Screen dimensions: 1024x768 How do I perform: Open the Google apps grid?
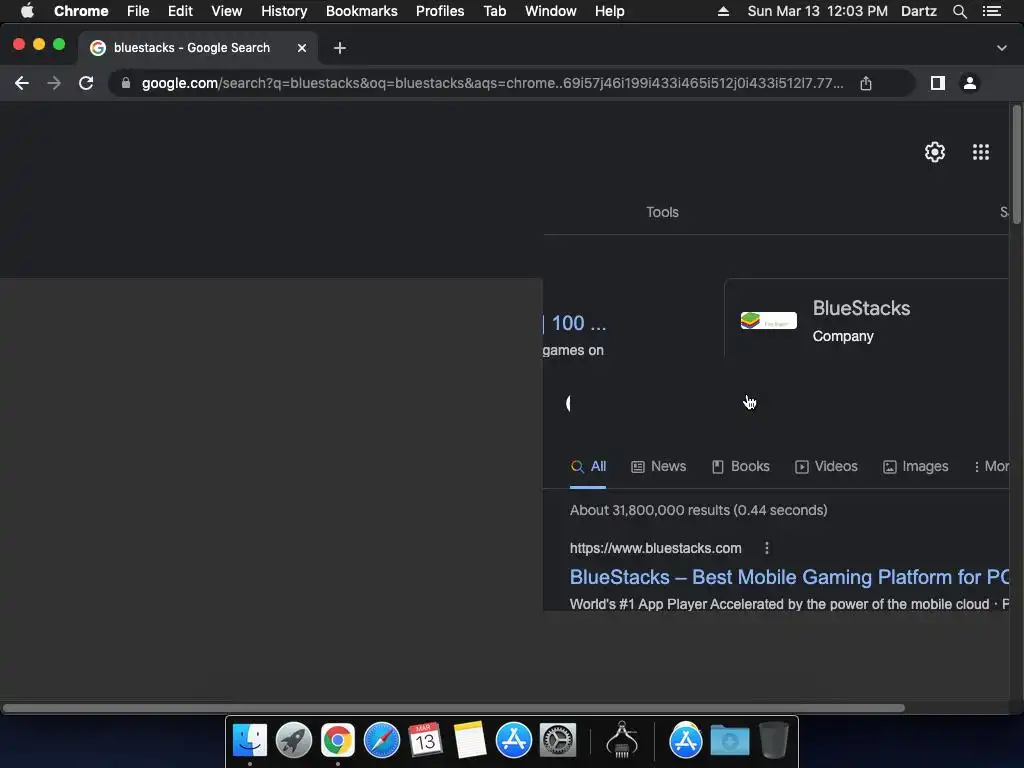[981, 152]
